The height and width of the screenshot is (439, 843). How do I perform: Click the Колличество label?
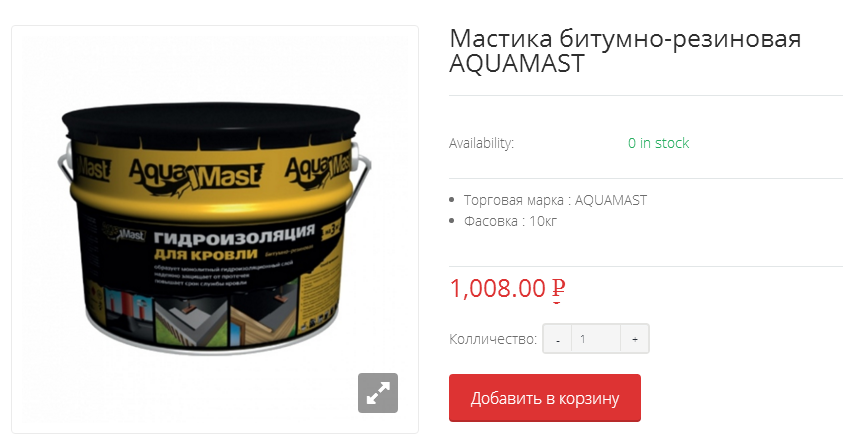point(493,339)
